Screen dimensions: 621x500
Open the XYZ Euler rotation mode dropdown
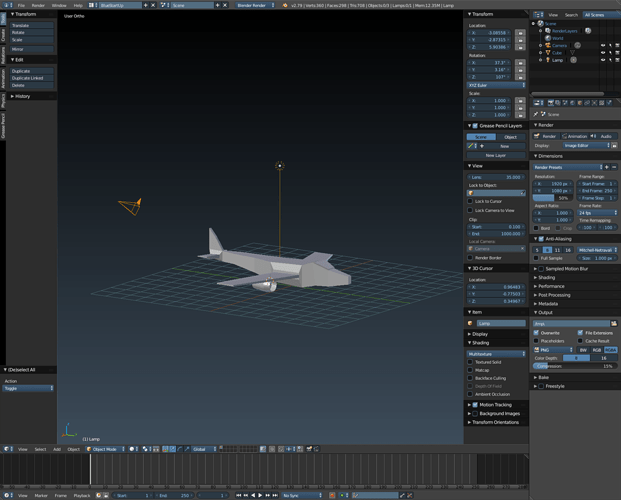coord(496,85)
